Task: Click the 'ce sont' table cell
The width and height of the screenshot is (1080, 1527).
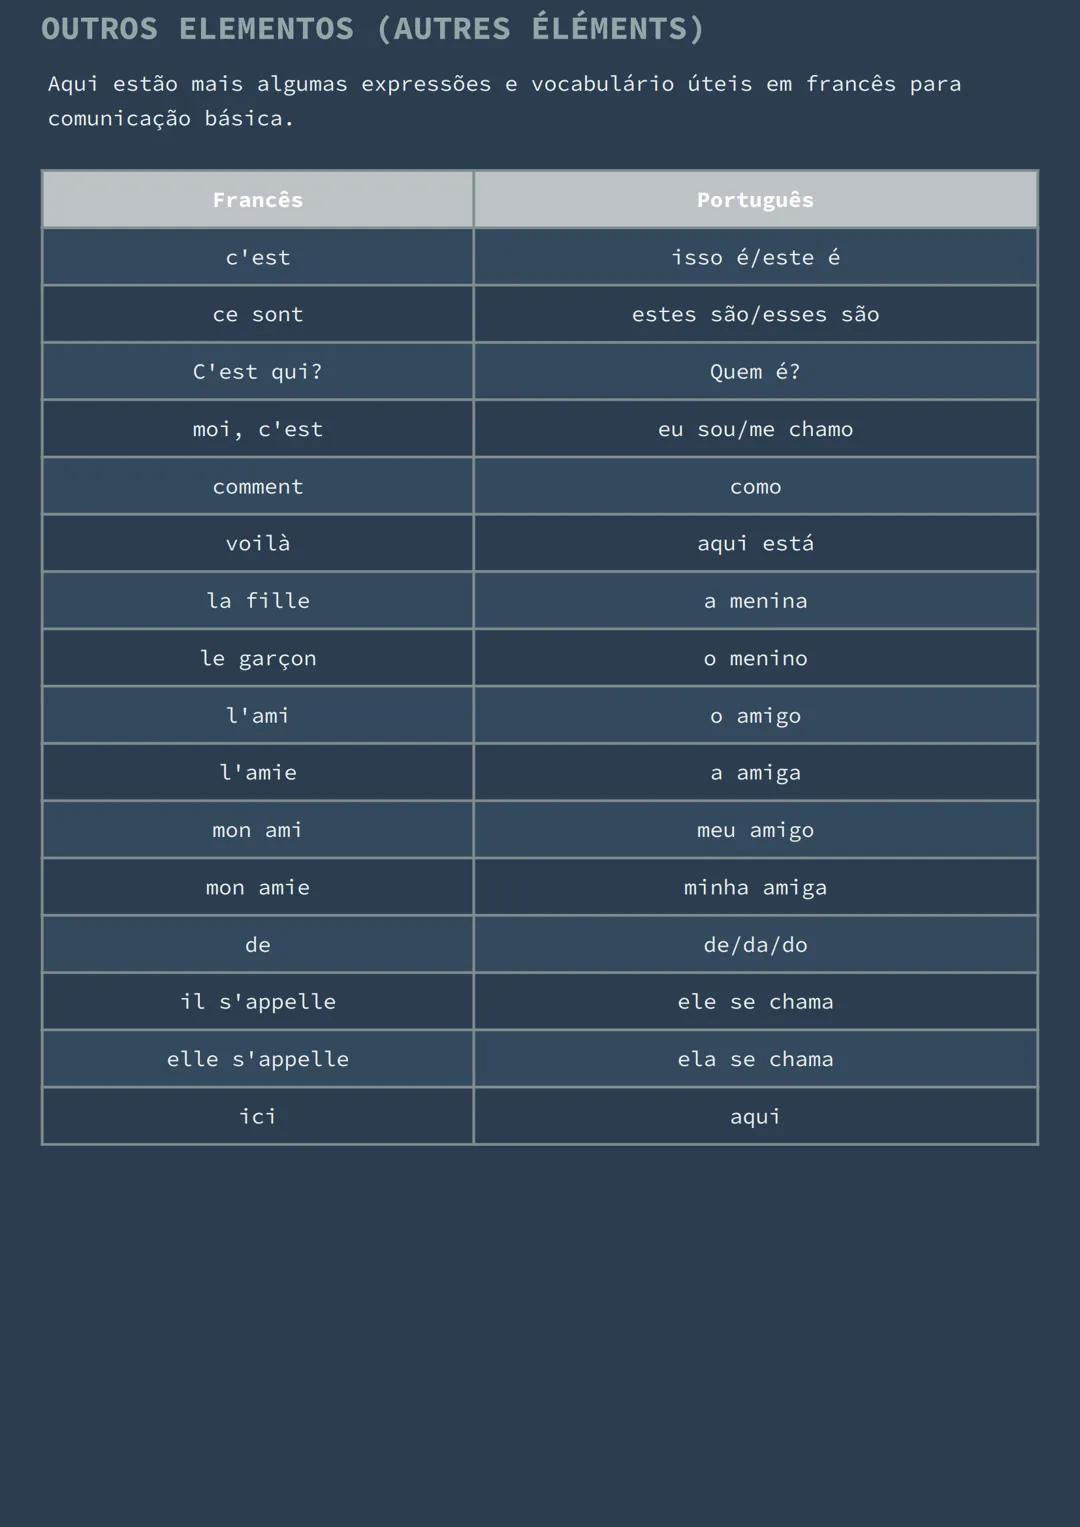Action: (x=258, y=315)
